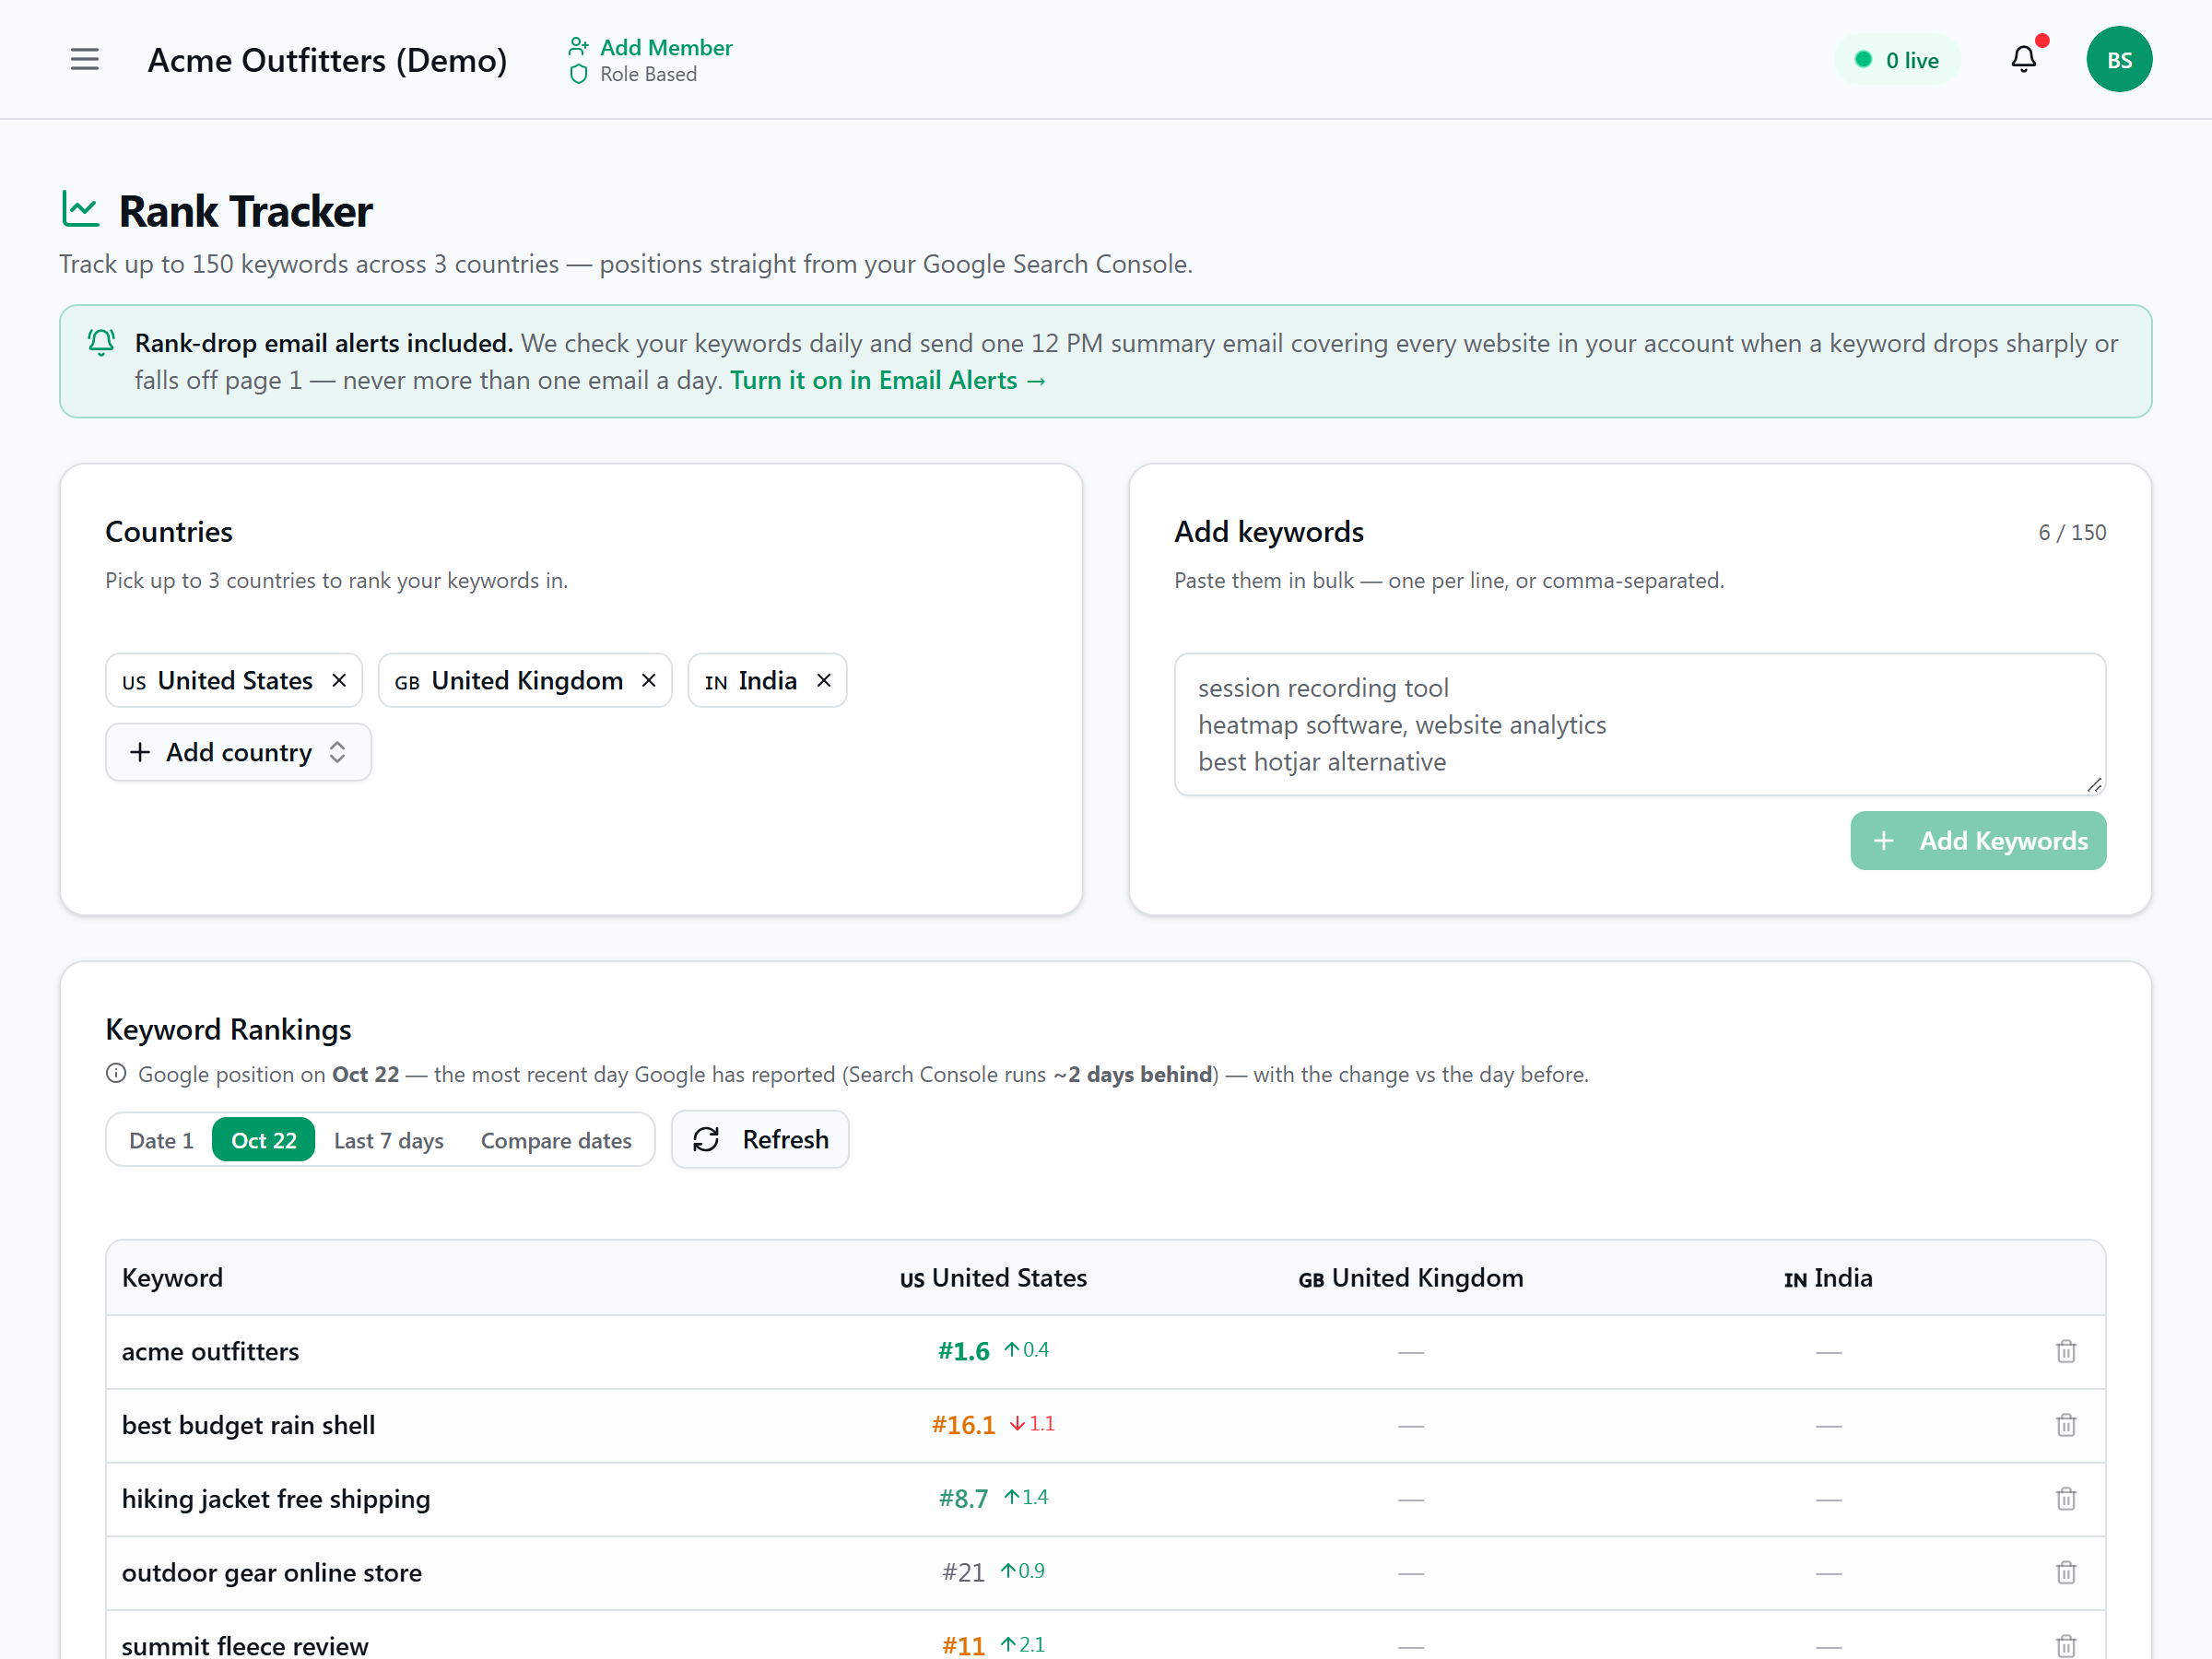Click the 6 / 150 keyword counter

2072,532
